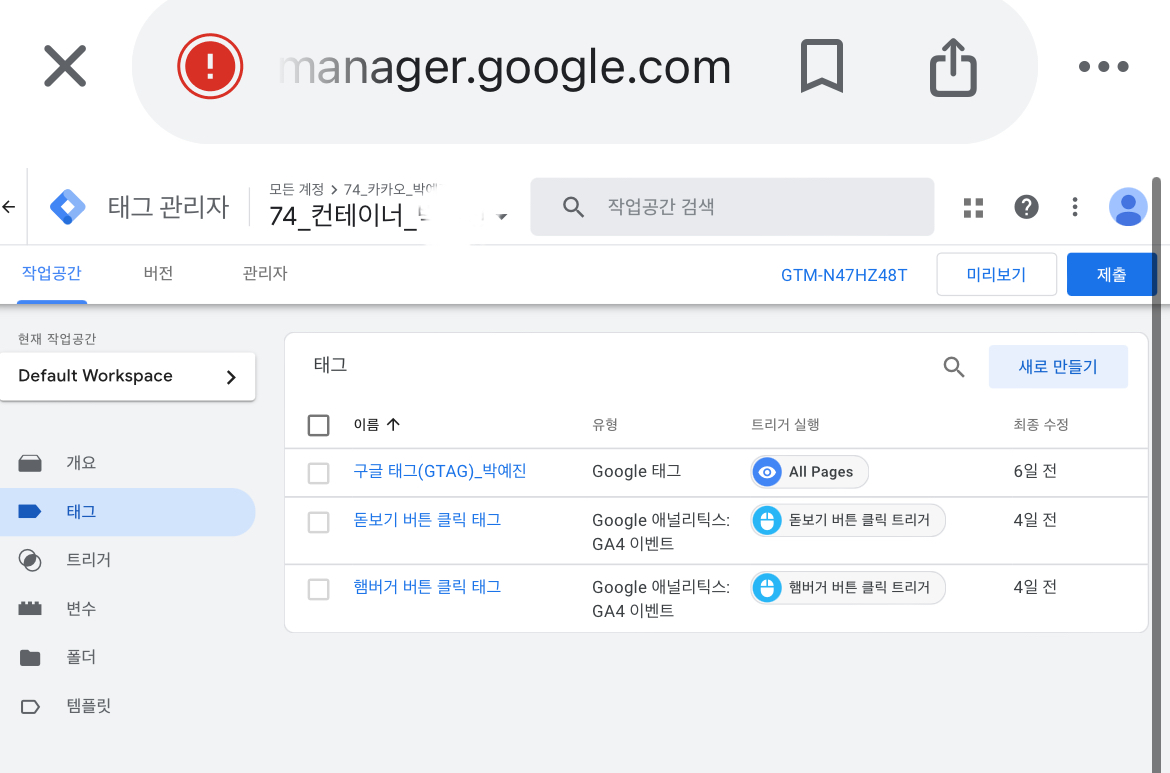Open the 돋보기 버튼 클릭 태그 link
Viewport: 1170px width, 773px height.
click(x=427, y=519)
